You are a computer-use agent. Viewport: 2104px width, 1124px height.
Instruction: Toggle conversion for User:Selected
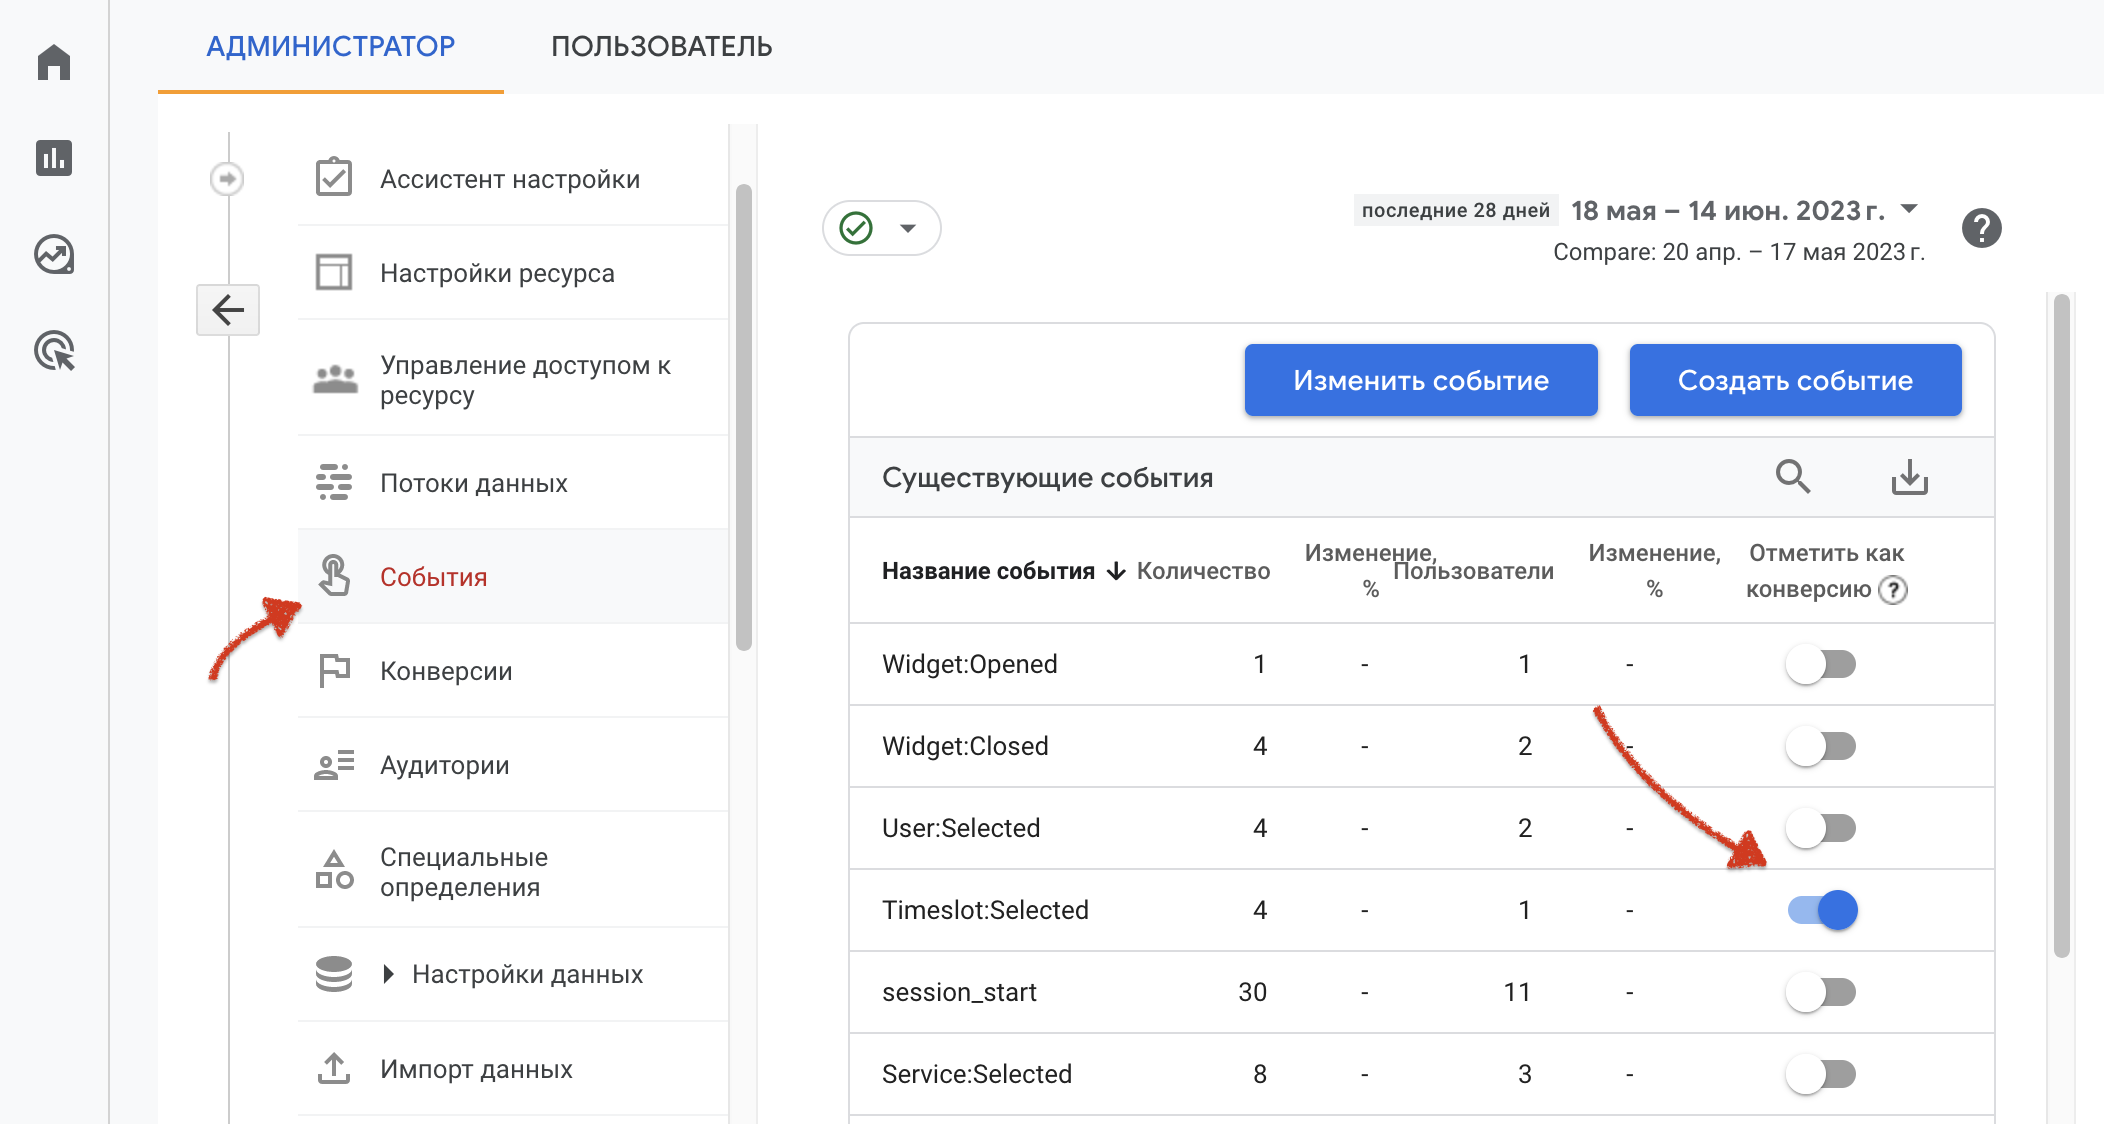coord(1821,828)
